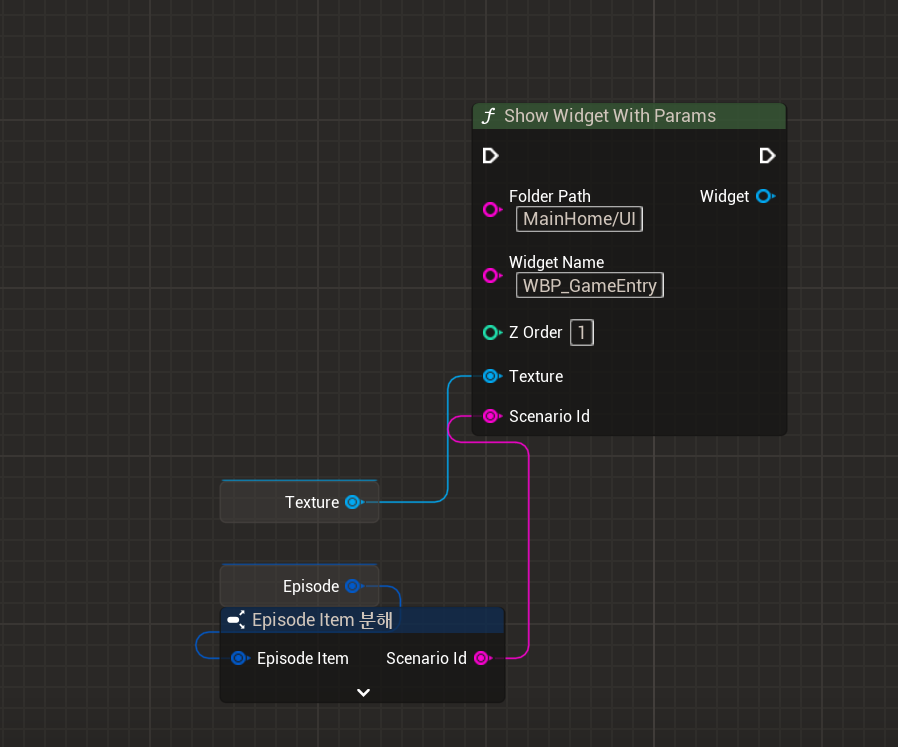Screen dimensions: 898x747
Task: Click the Z Order input pin
Action: pyautogui.click(x=492, y=332)
